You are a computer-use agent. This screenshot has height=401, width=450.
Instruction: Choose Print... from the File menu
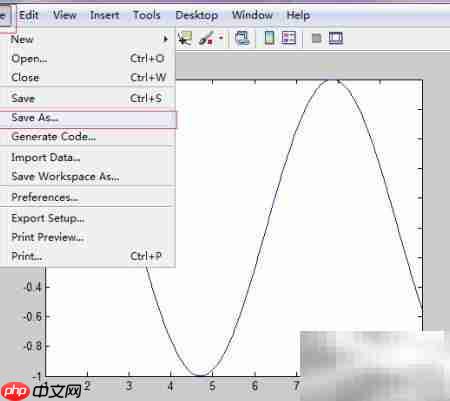[88, 256]
